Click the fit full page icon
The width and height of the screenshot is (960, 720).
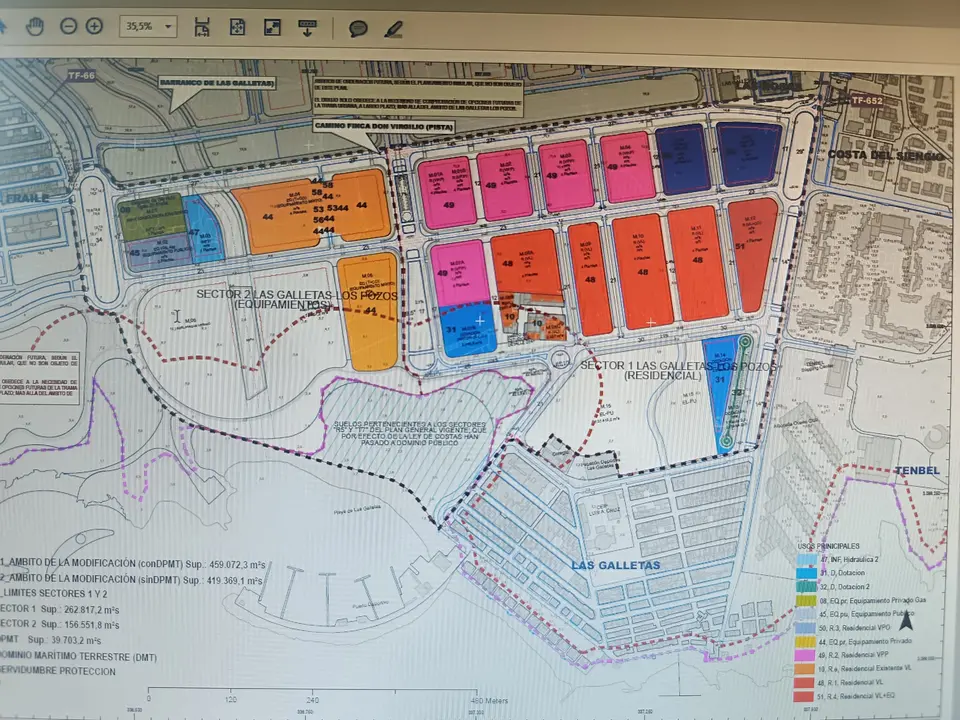[x=238, y=27]
